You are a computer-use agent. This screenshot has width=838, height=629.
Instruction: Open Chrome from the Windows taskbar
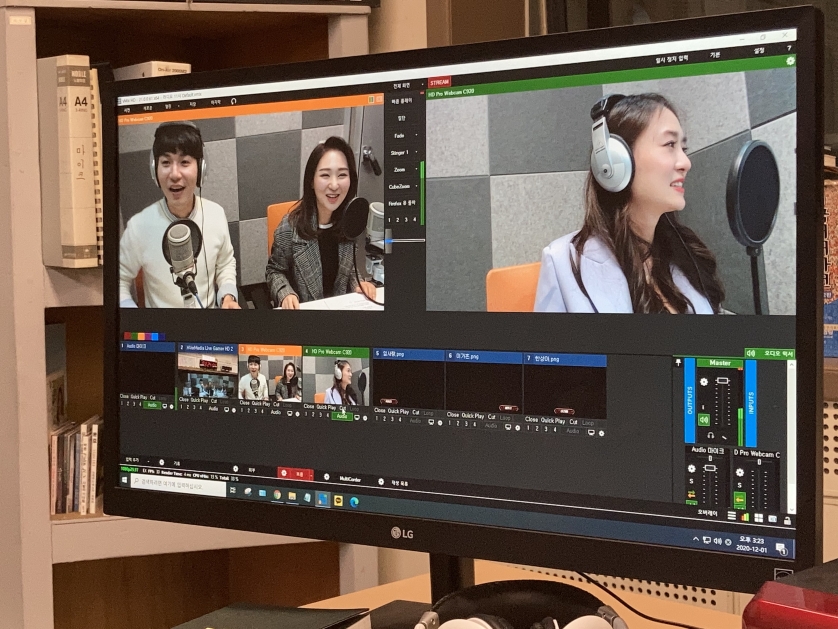pos(277,494)
